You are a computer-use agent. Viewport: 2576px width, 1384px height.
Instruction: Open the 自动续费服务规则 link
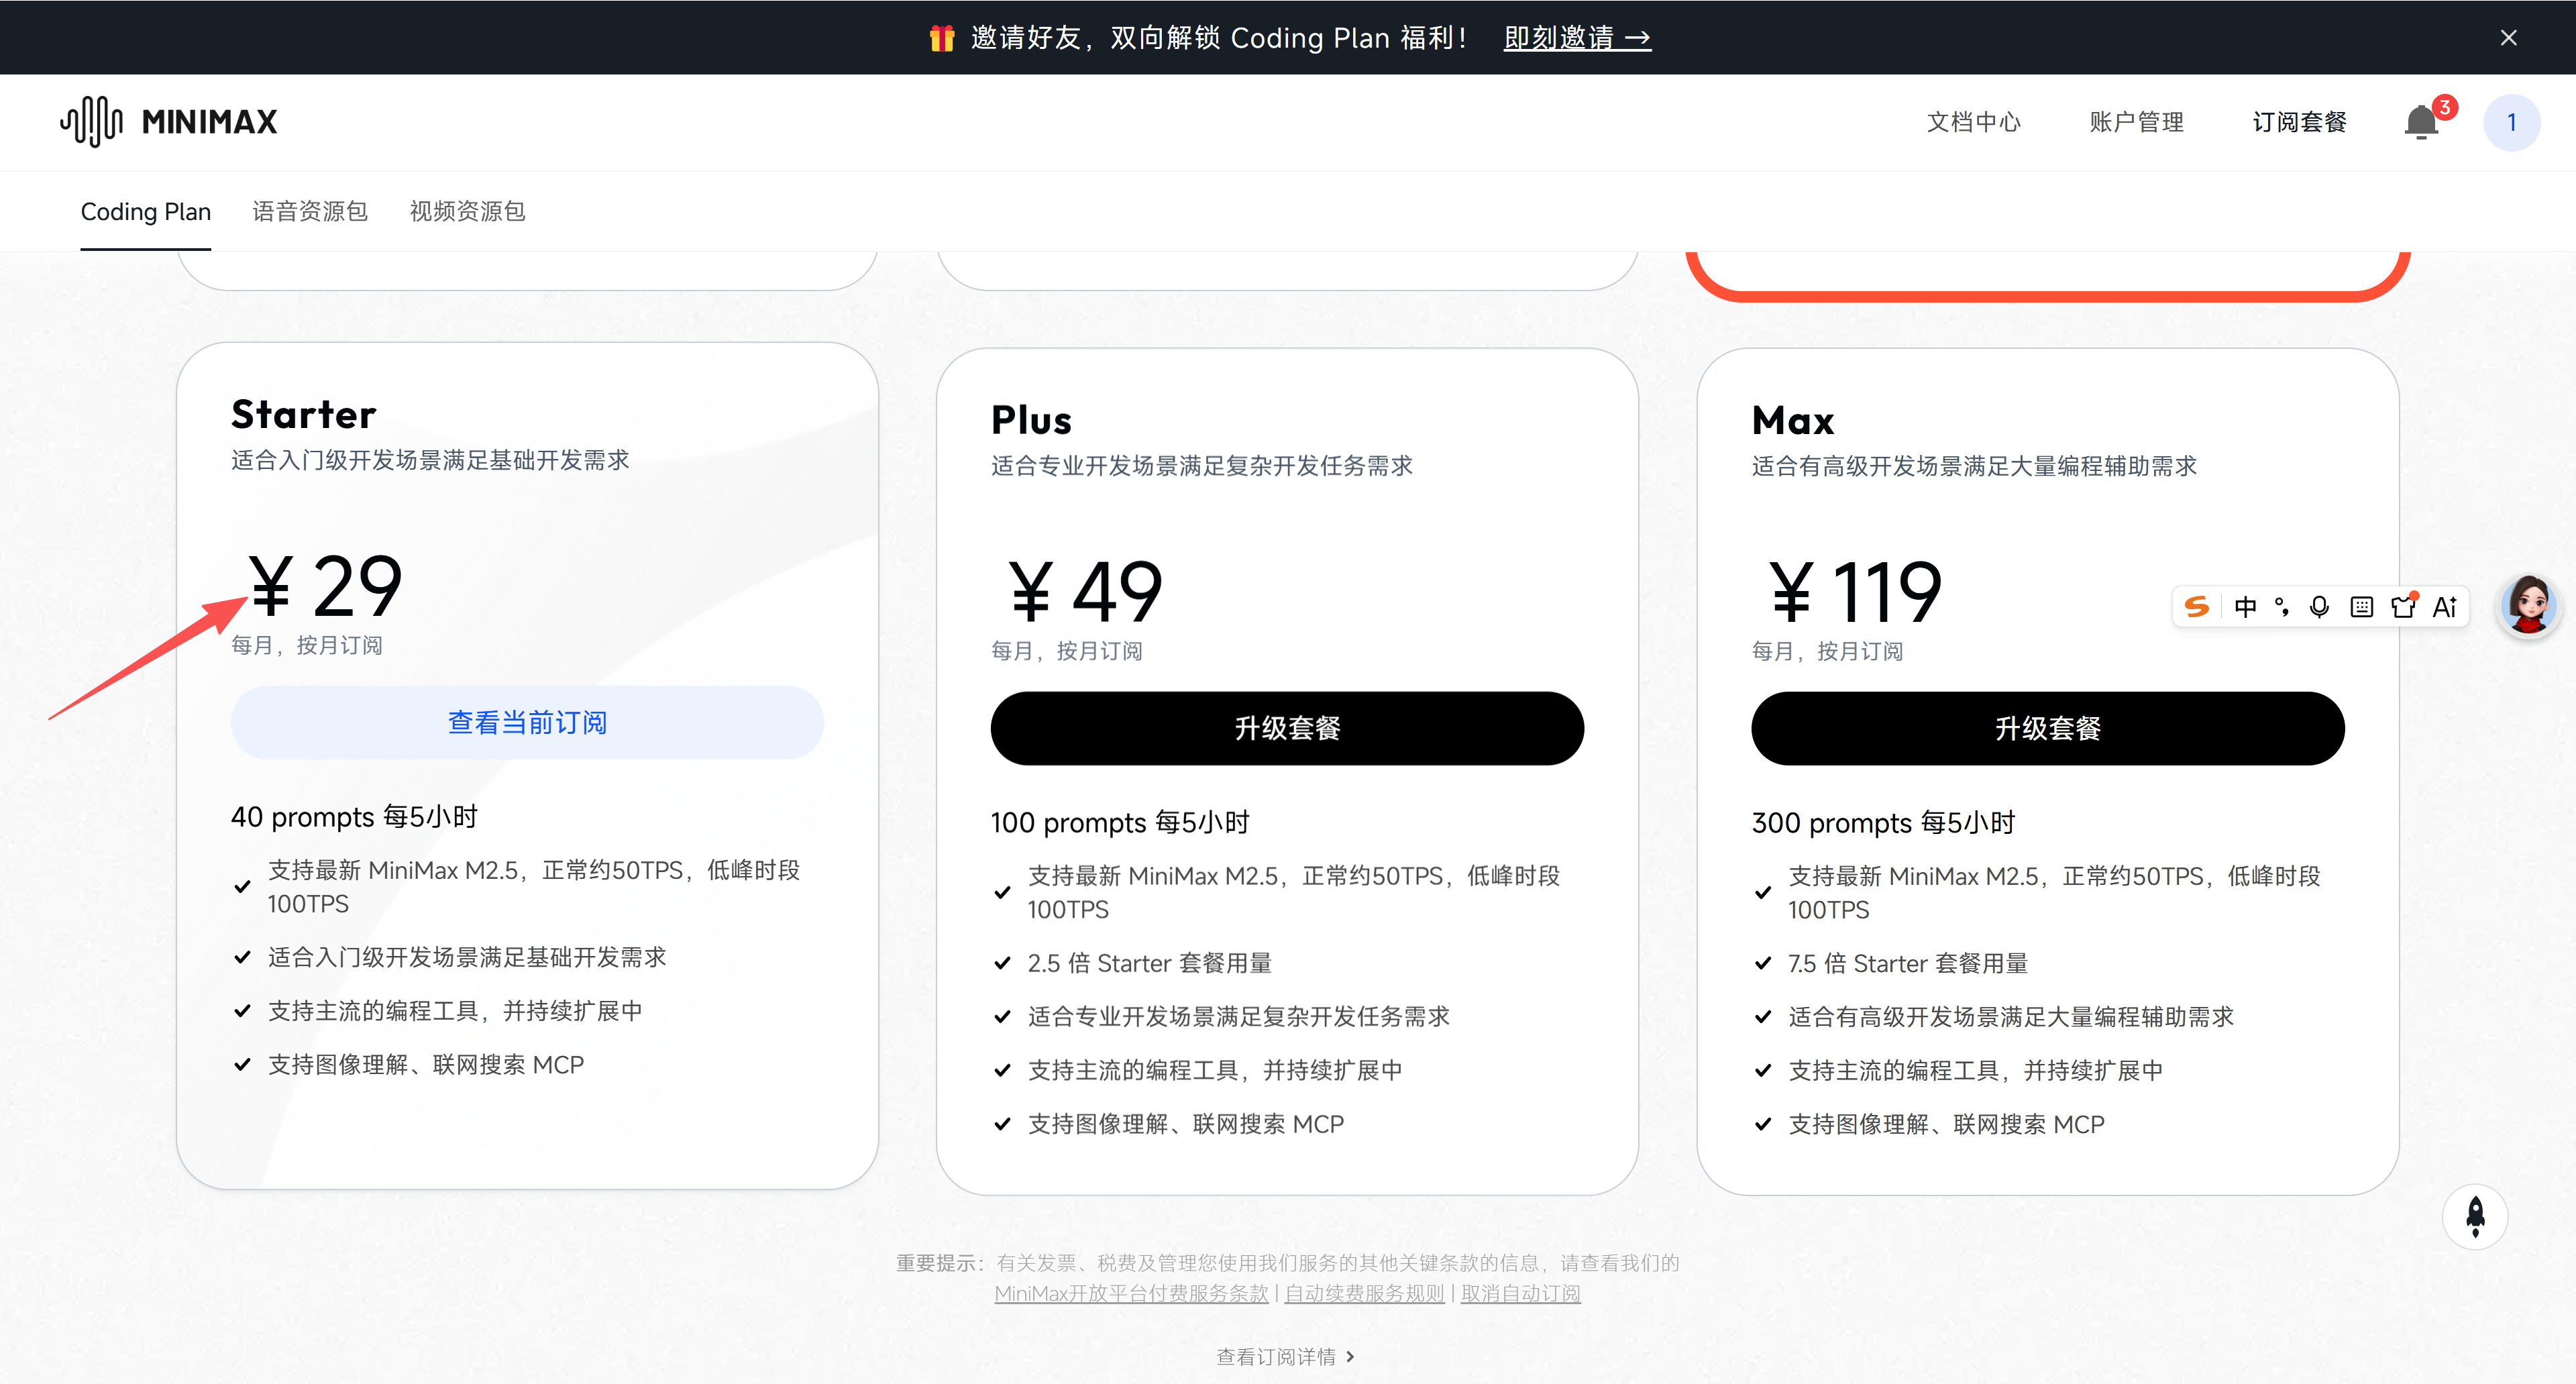point(1364,1293)
